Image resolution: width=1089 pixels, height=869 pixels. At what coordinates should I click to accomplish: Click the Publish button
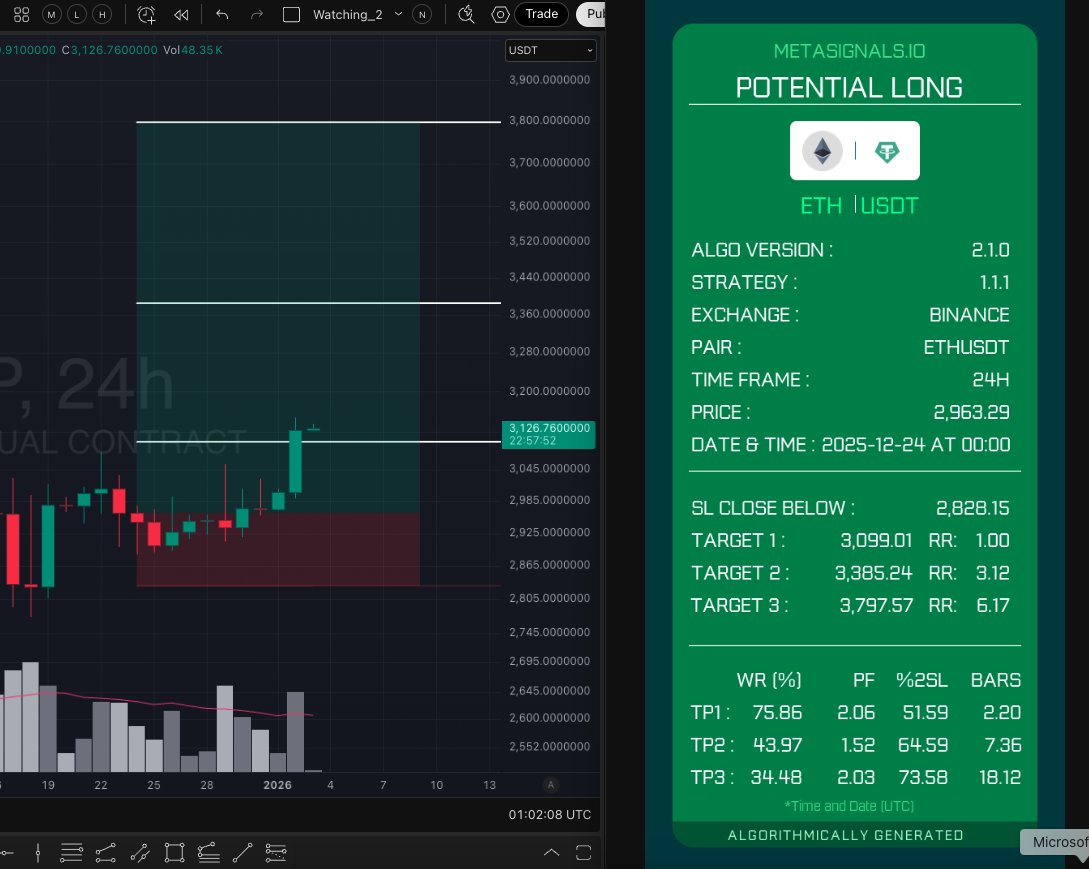(x=591, y=14)
